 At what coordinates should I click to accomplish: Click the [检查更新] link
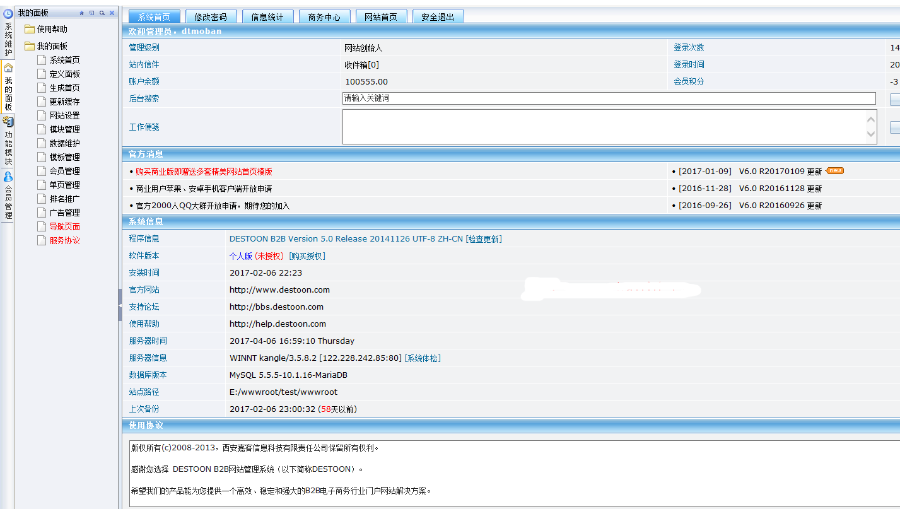click(484, 239)
